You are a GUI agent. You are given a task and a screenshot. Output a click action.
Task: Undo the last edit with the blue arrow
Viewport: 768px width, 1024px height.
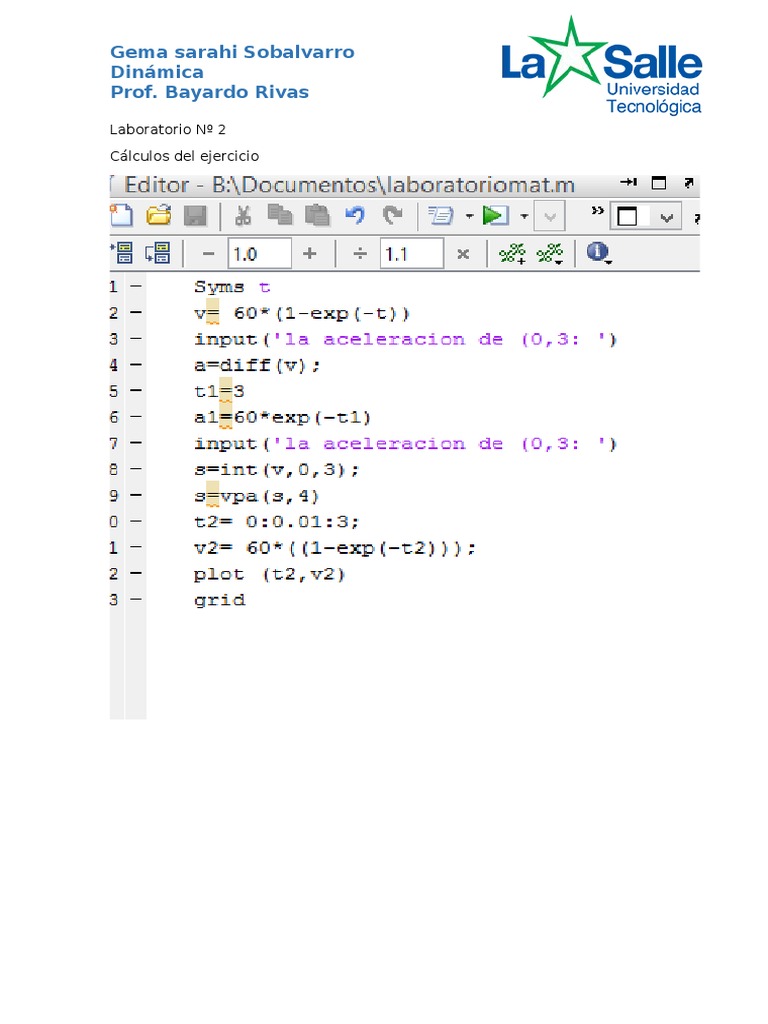(355, 216)
